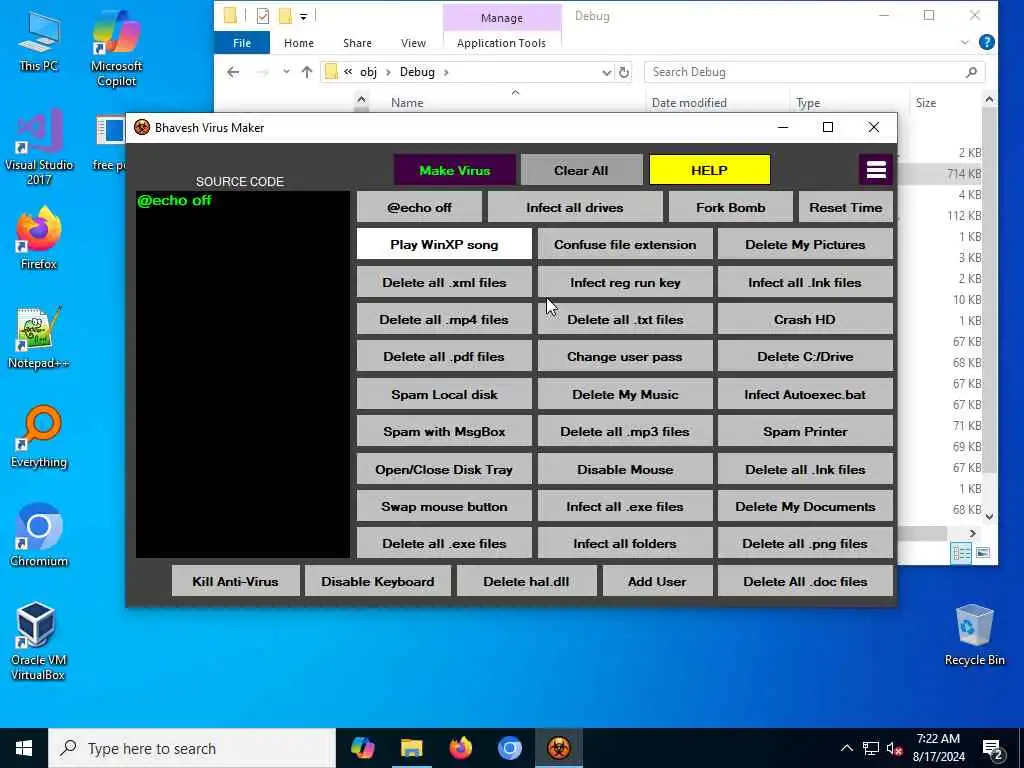1024x768 pixels.
Task: Select the Everything search desktop shortcut
Action: pos(39,437)
